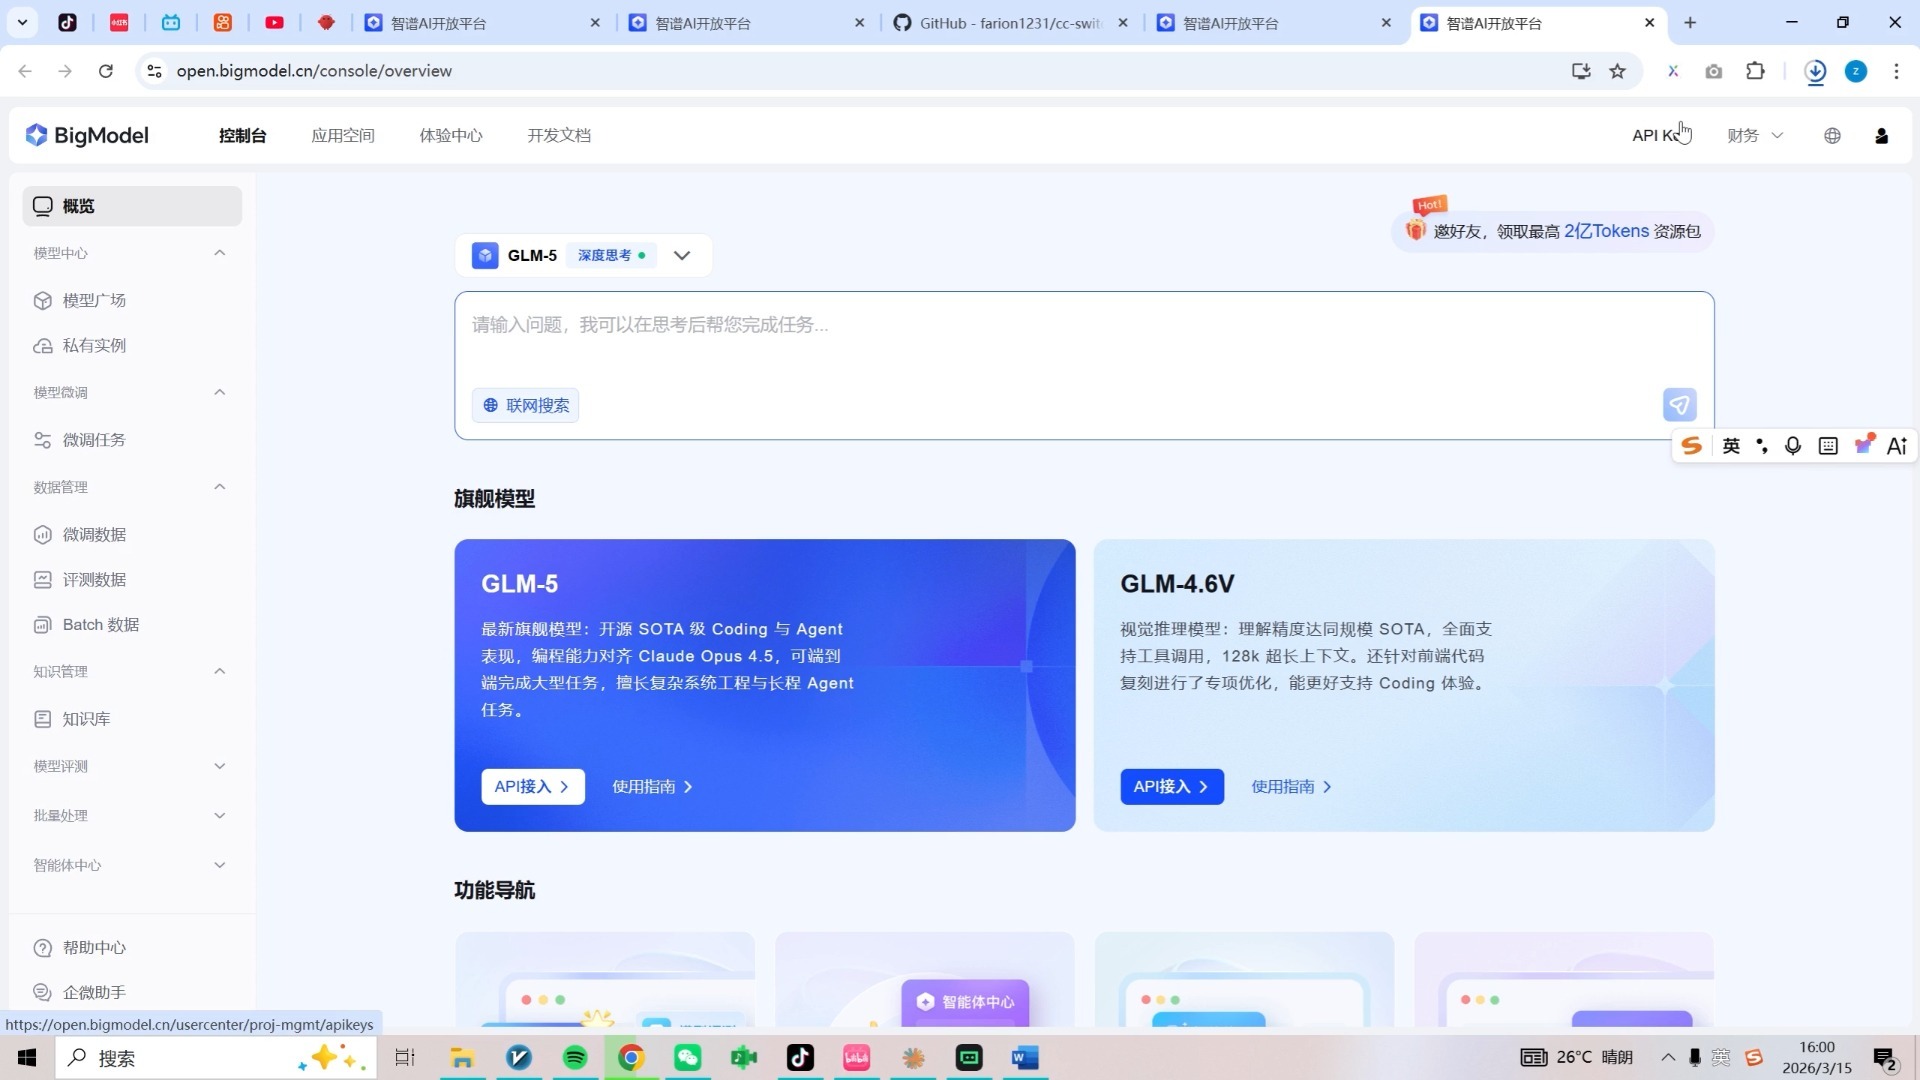Open the 开发文档 nav tab
The image size is (1920, 1080).
(x=558, y=135)
